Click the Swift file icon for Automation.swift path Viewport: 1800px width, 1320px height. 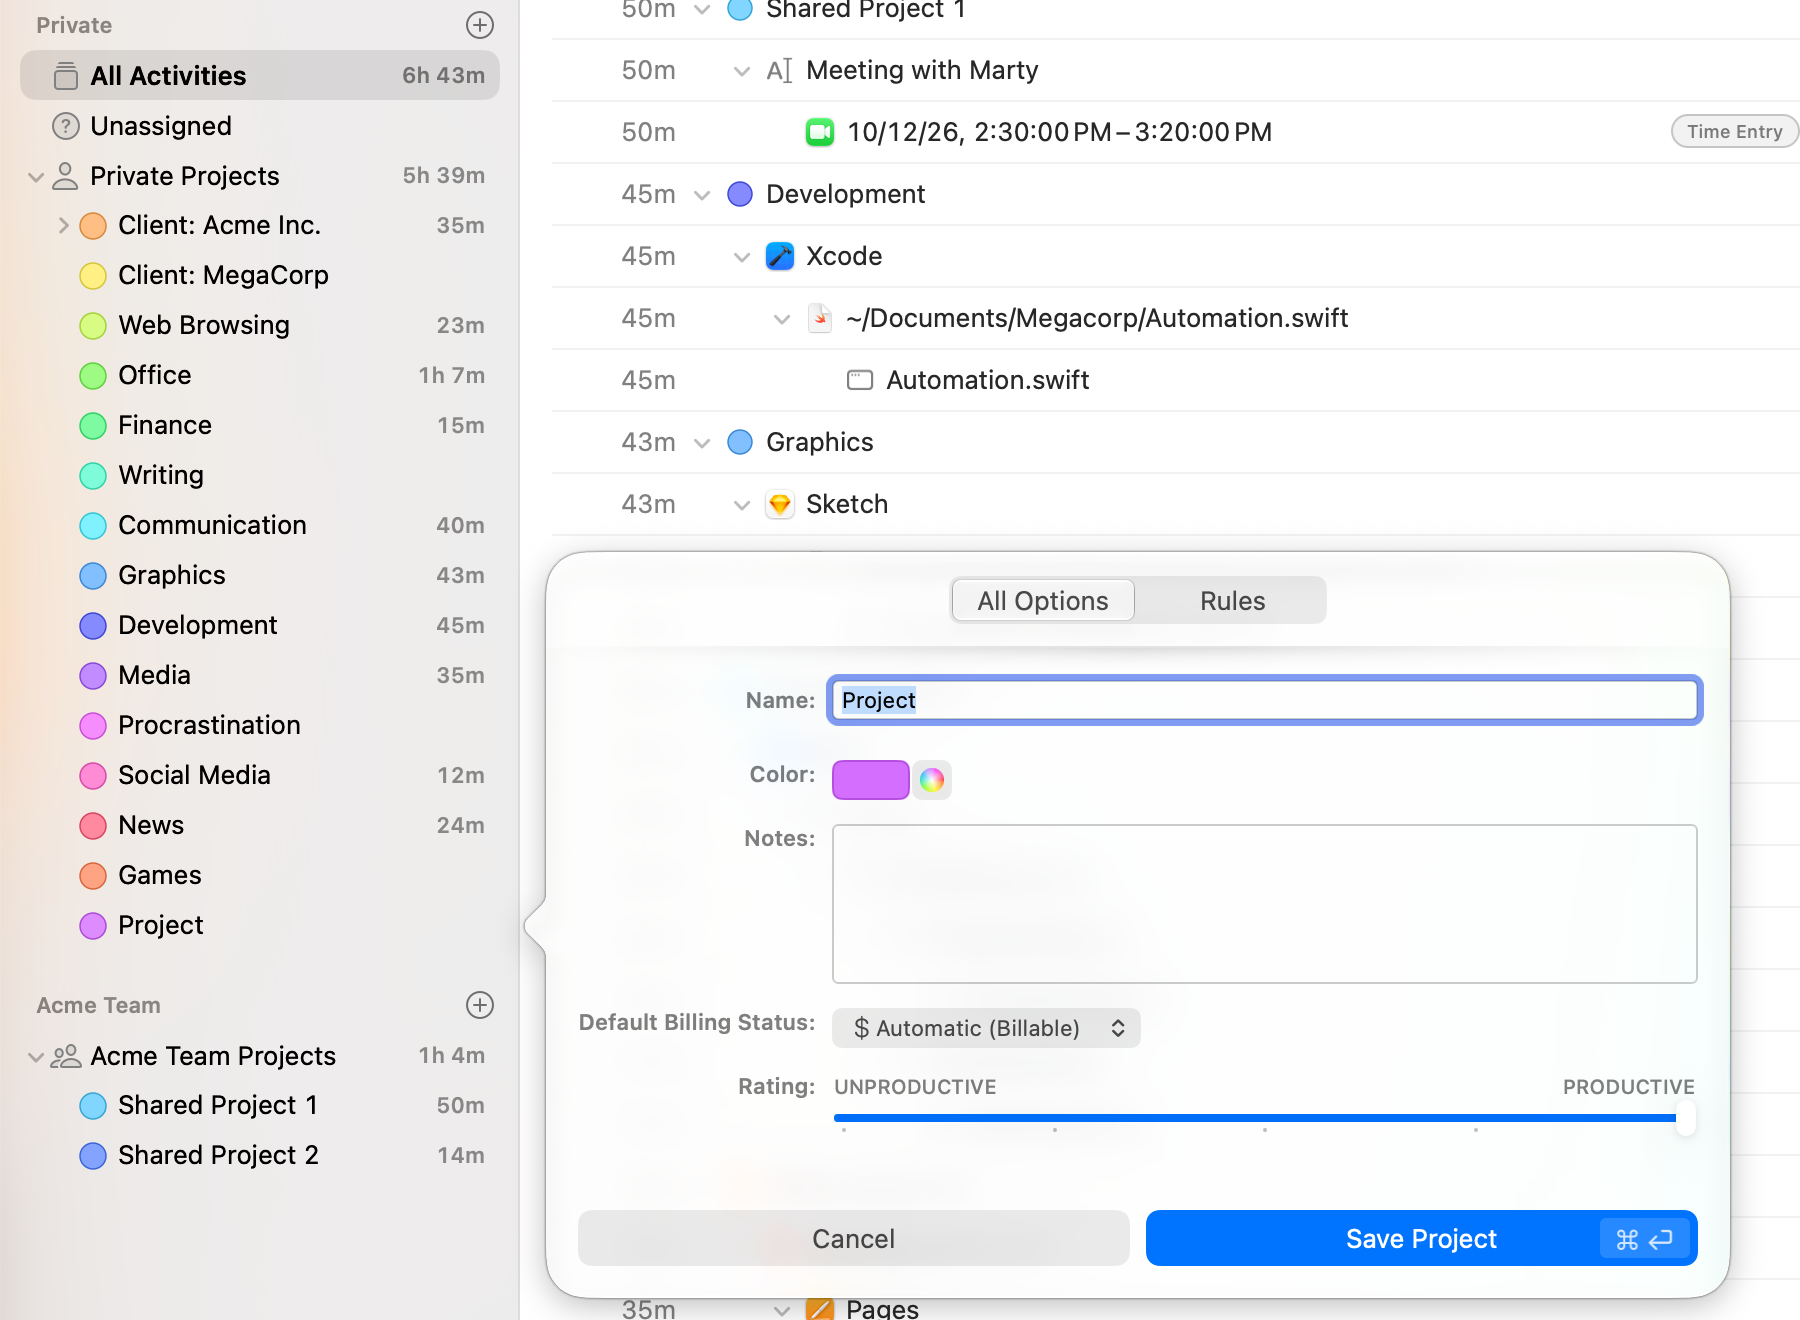click(820, 318)
